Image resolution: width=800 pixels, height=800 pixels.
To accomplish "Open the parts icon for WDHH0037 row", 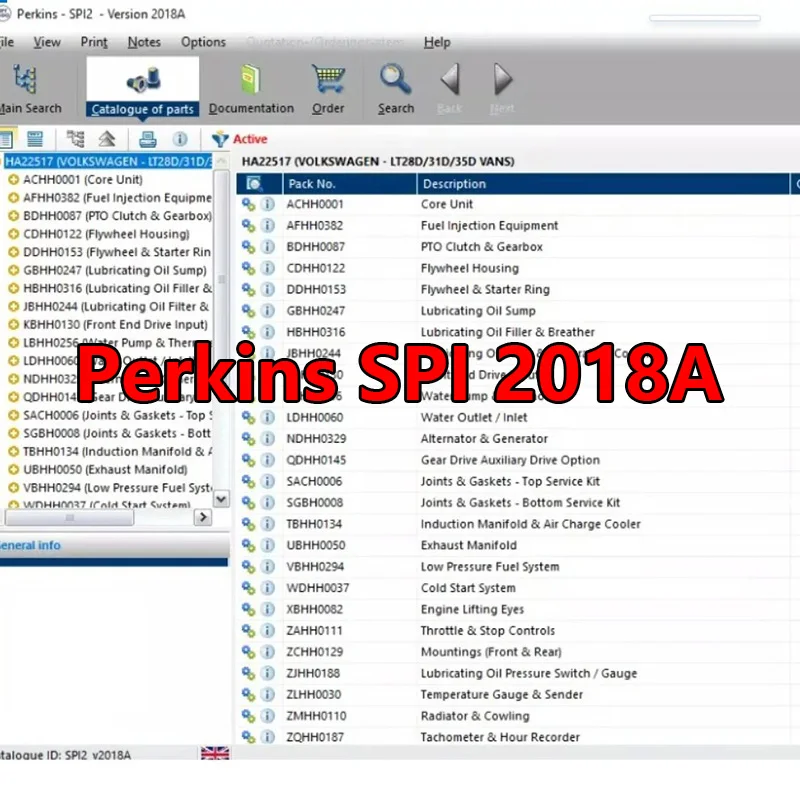I will [248, 588].
